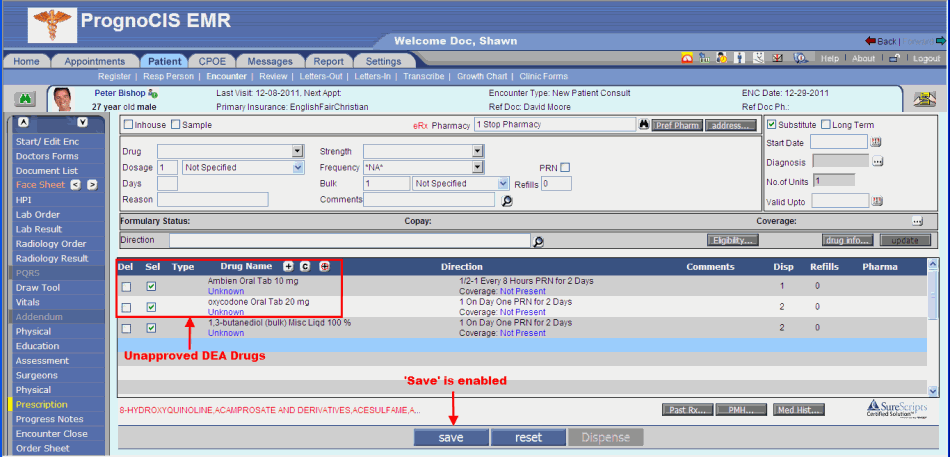Click the Face Sheet previous arrow
Image resolution: width=950 pixels, height=457 pixels.
pyautogui.click(x=76, y=185)
